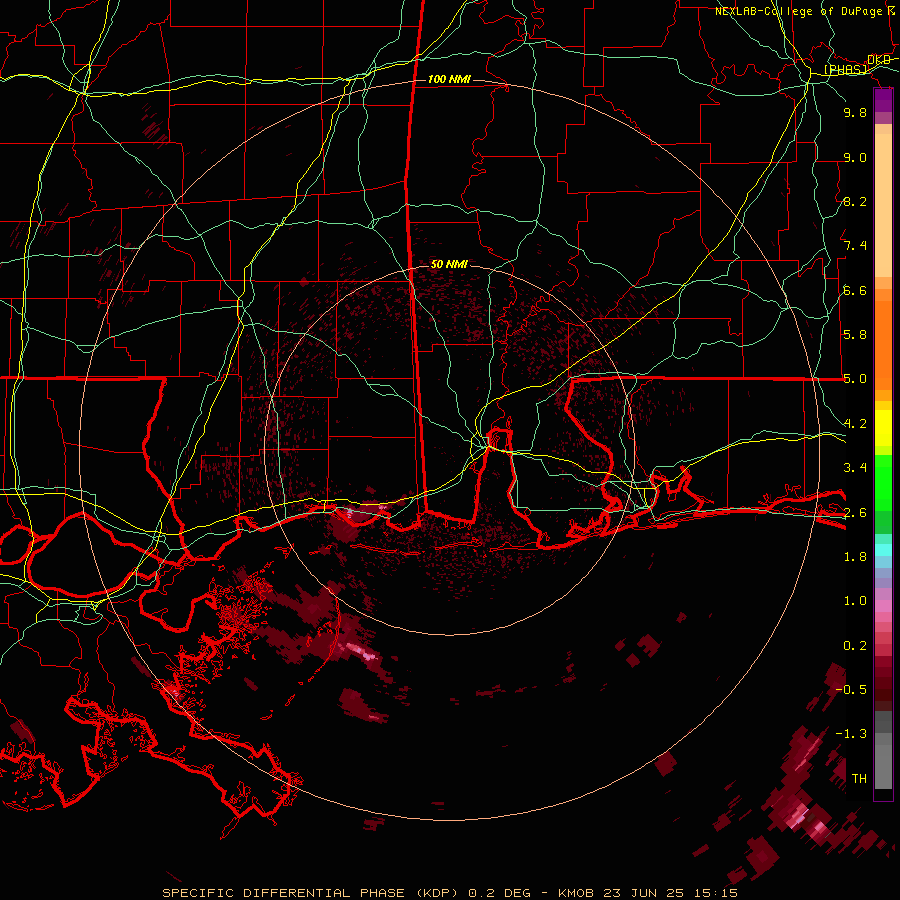Click the TH label on color scale
Image resolution: width=900 pixels, height=900 pixels.
pyautogui.click(x=859, y=778)
